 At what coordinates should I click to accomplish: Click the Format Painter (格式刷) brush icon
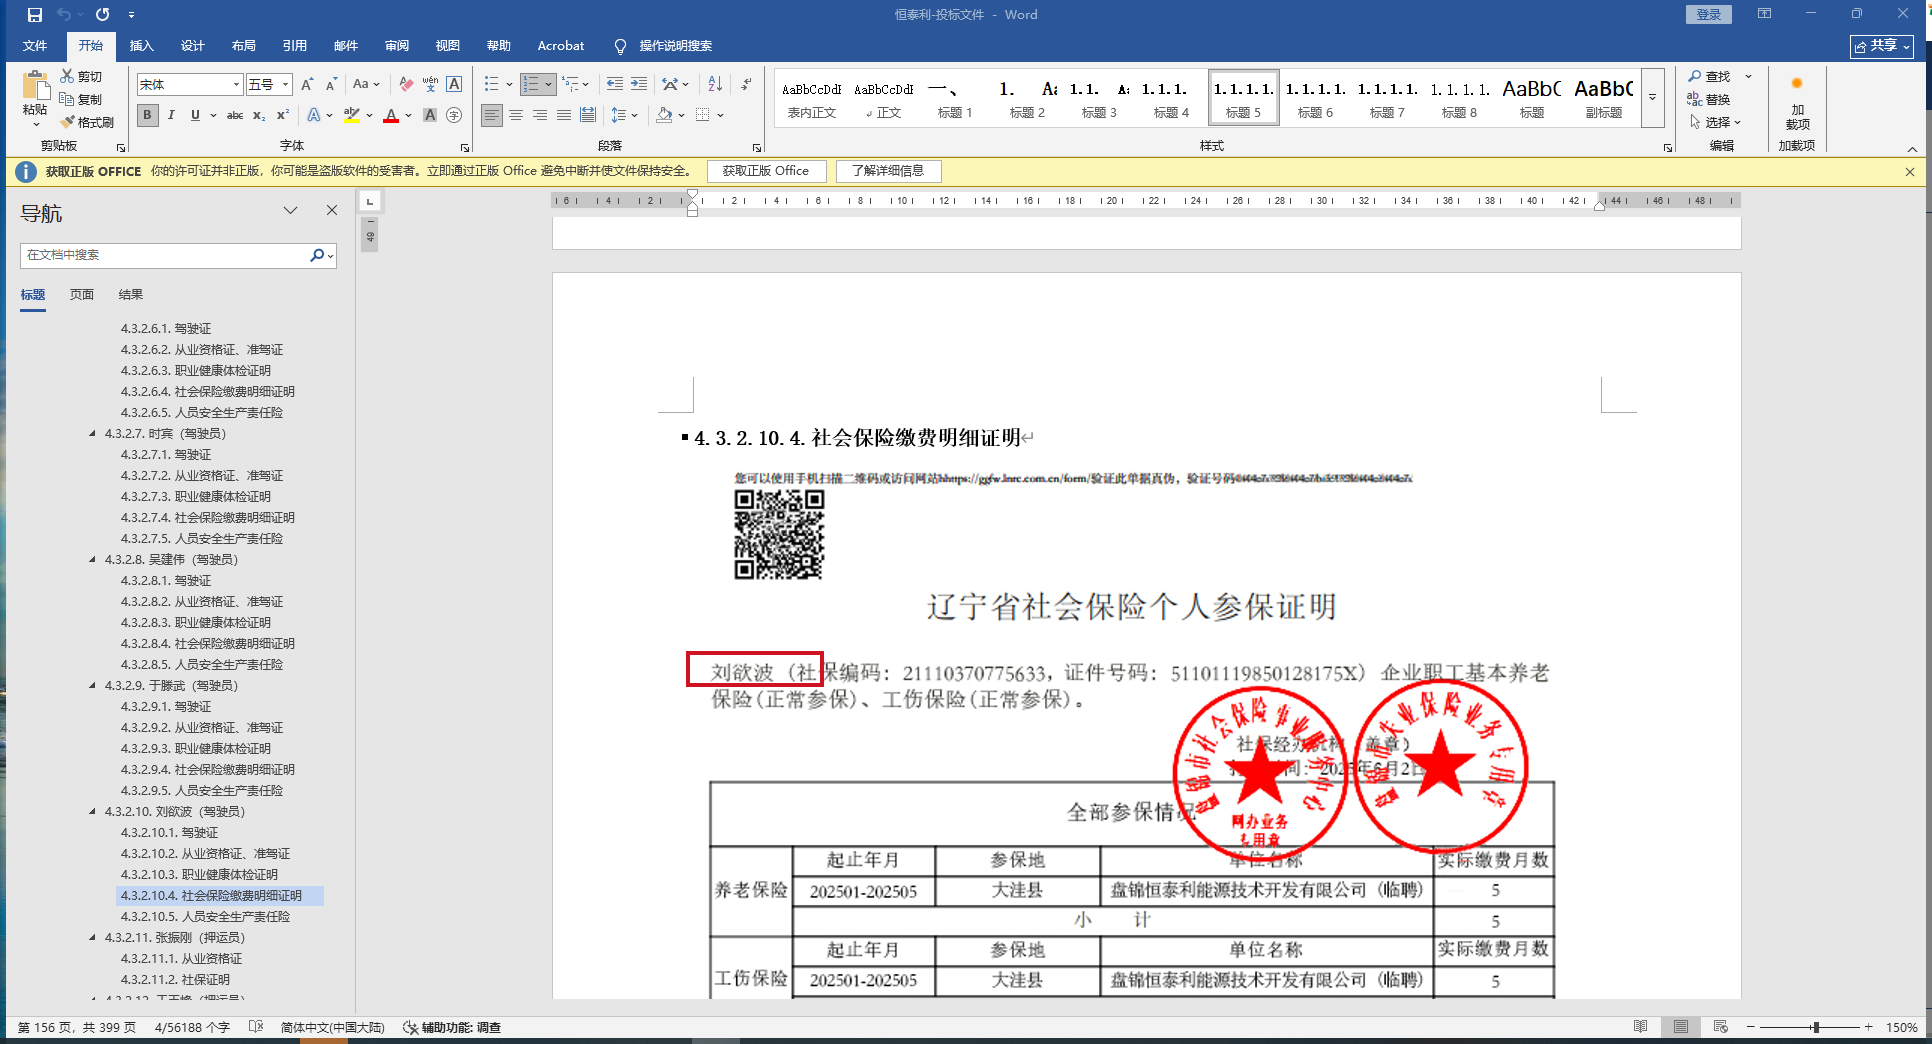coord(68,122)
